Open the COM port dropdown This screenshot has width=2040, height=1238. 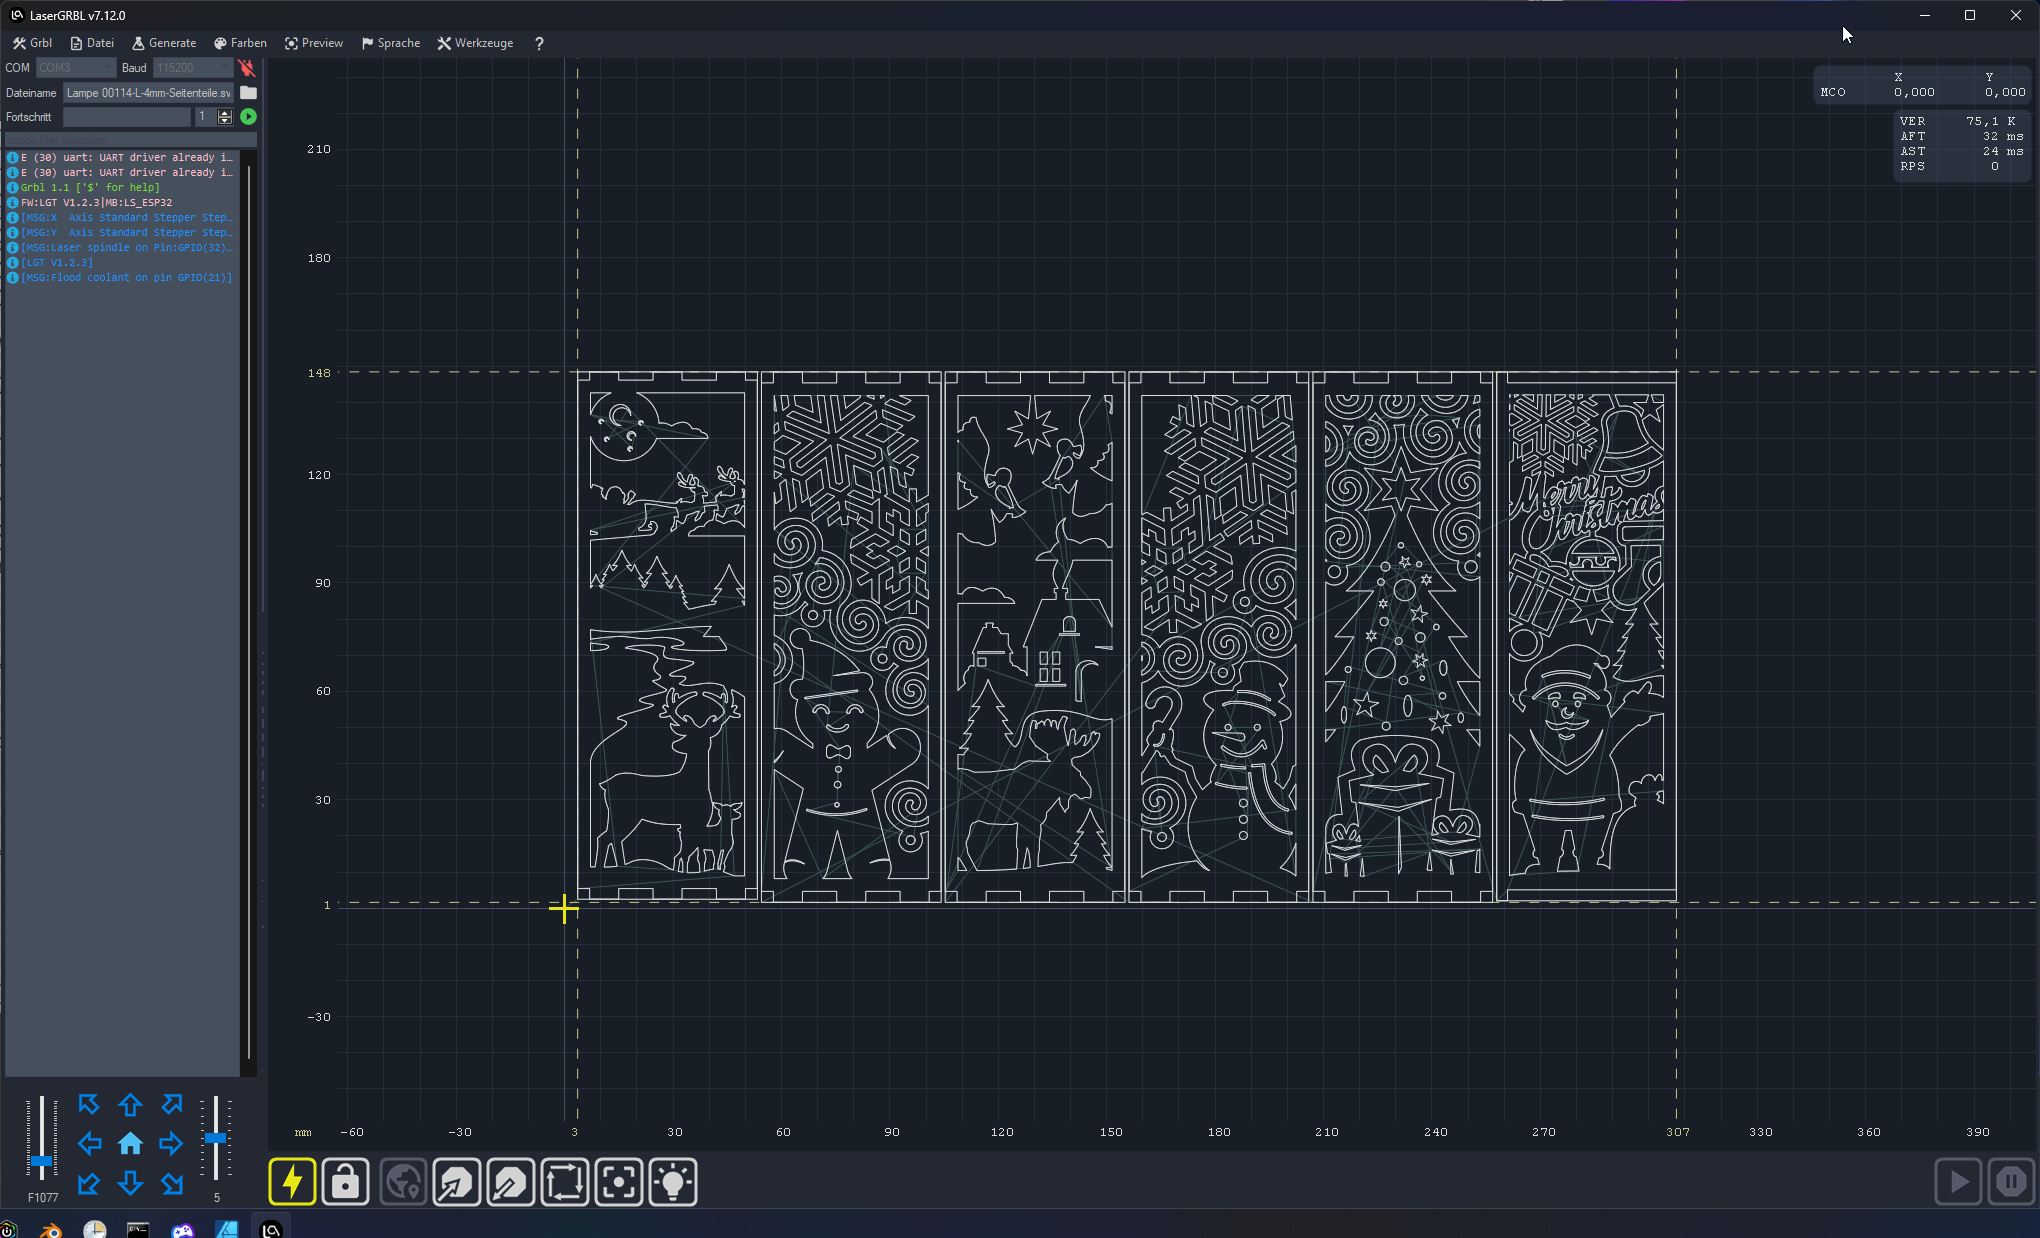coord(76,68)
